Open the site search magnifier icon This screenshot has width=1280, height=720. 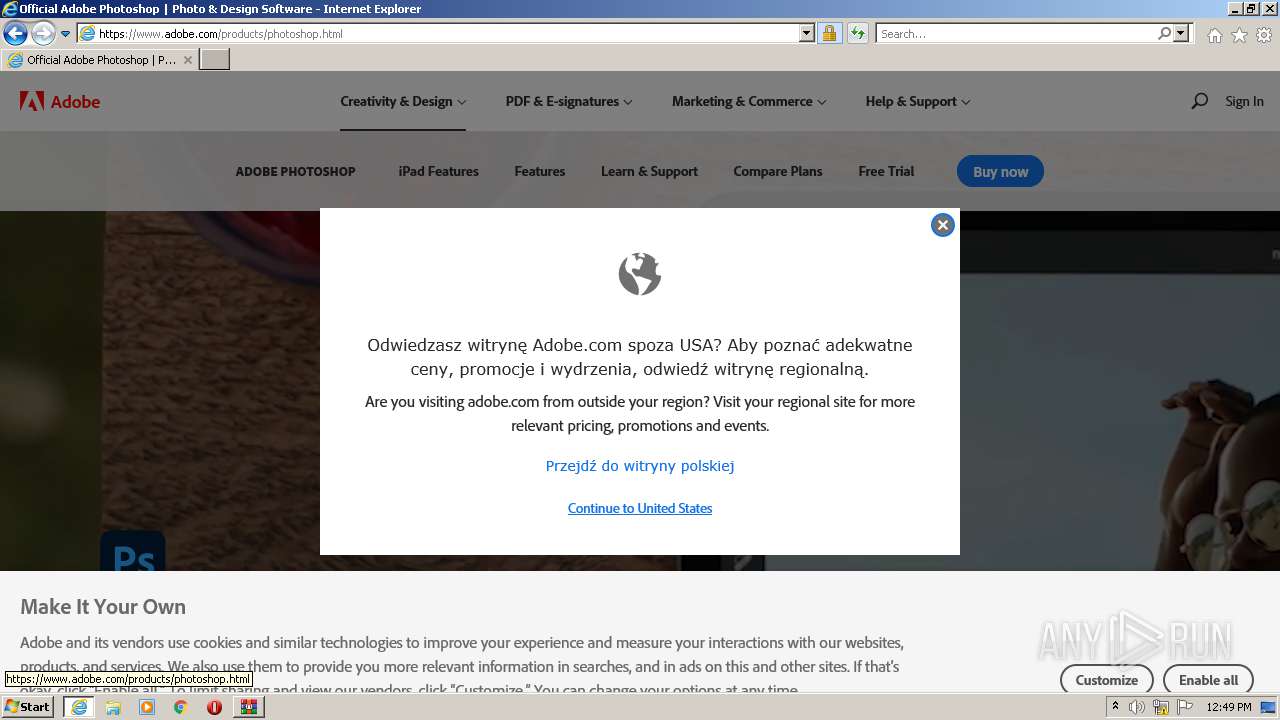(1199, 101)
